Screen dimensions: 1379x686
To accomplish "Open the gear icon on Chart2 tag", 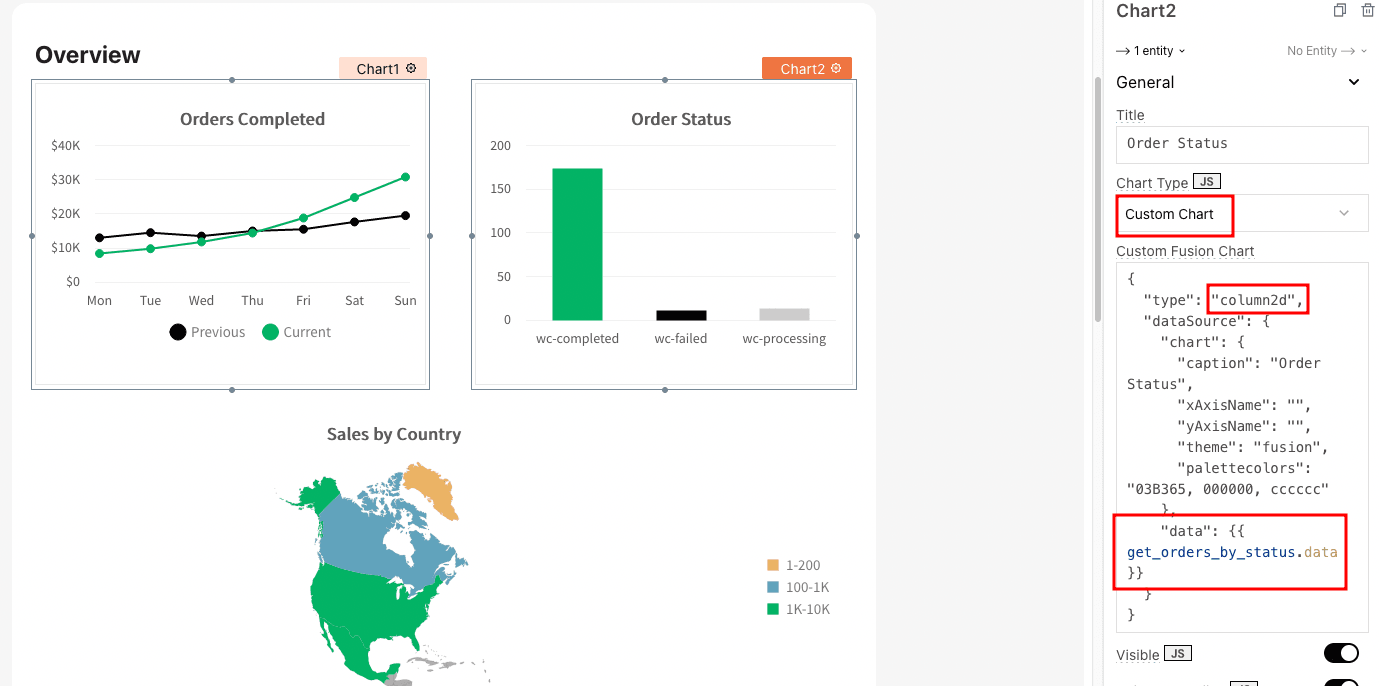I will pyautogui.click(x=836, y=68).
